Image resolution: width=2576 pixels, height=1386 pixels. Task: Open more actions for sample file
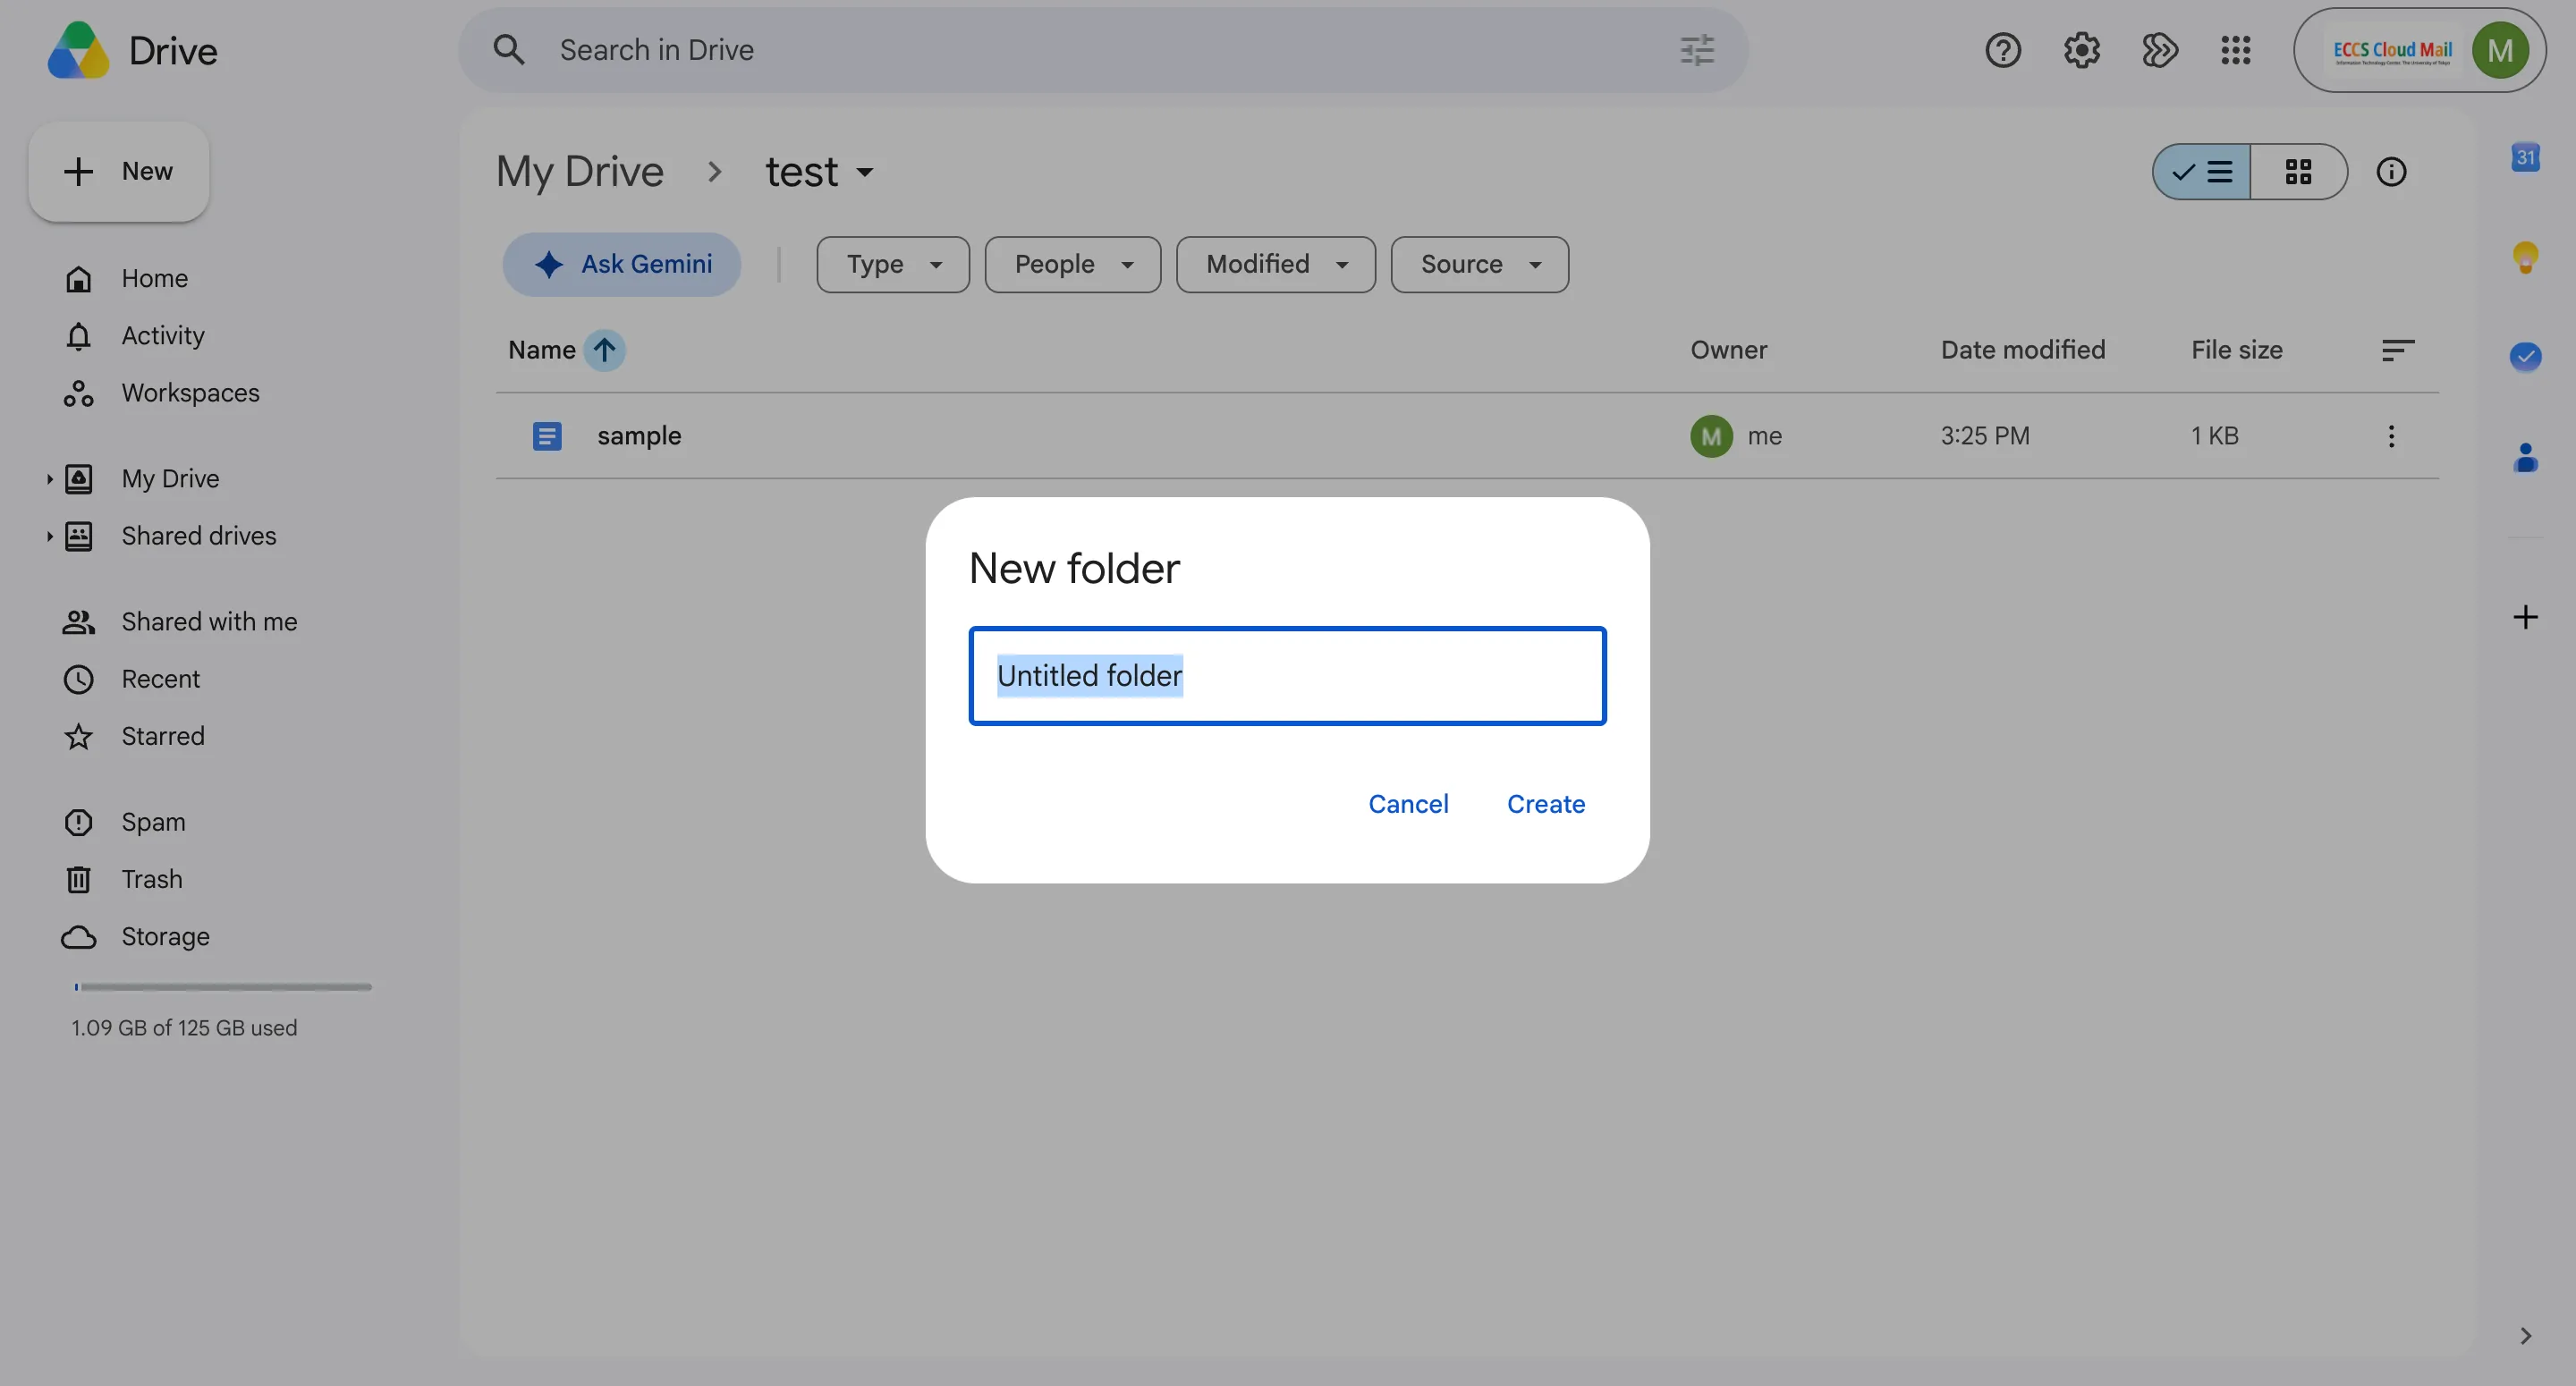2391,436
